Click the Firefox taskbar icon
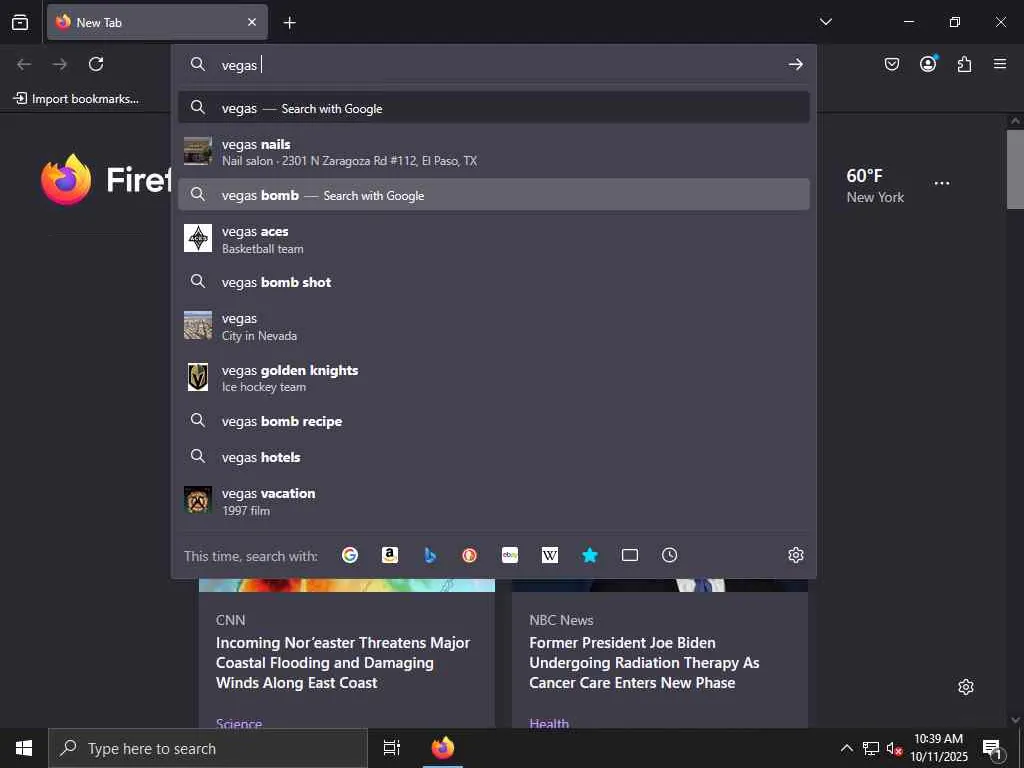Image resolution: width=1024 pixels, height=768 pixels. [443, 748]
